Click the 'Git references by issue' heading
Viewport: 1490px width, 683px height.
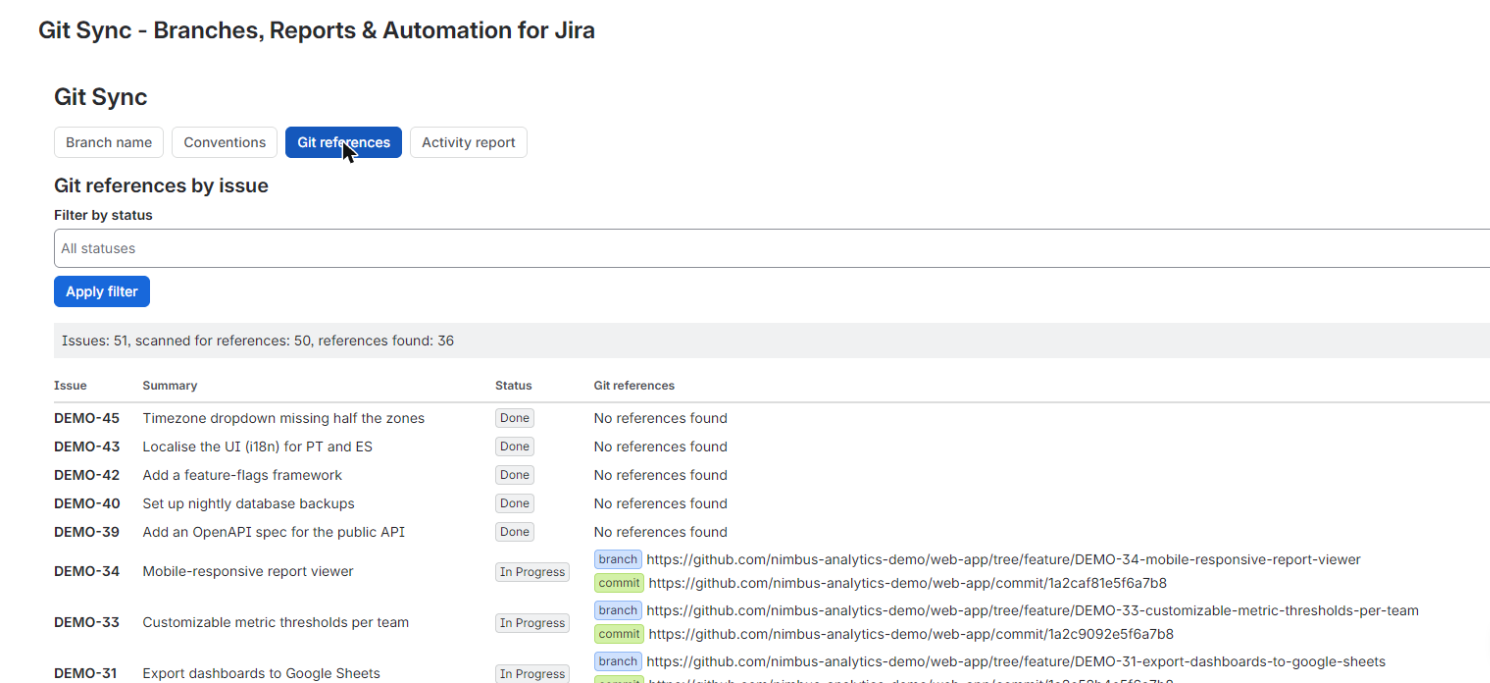(x=161, y=186)
